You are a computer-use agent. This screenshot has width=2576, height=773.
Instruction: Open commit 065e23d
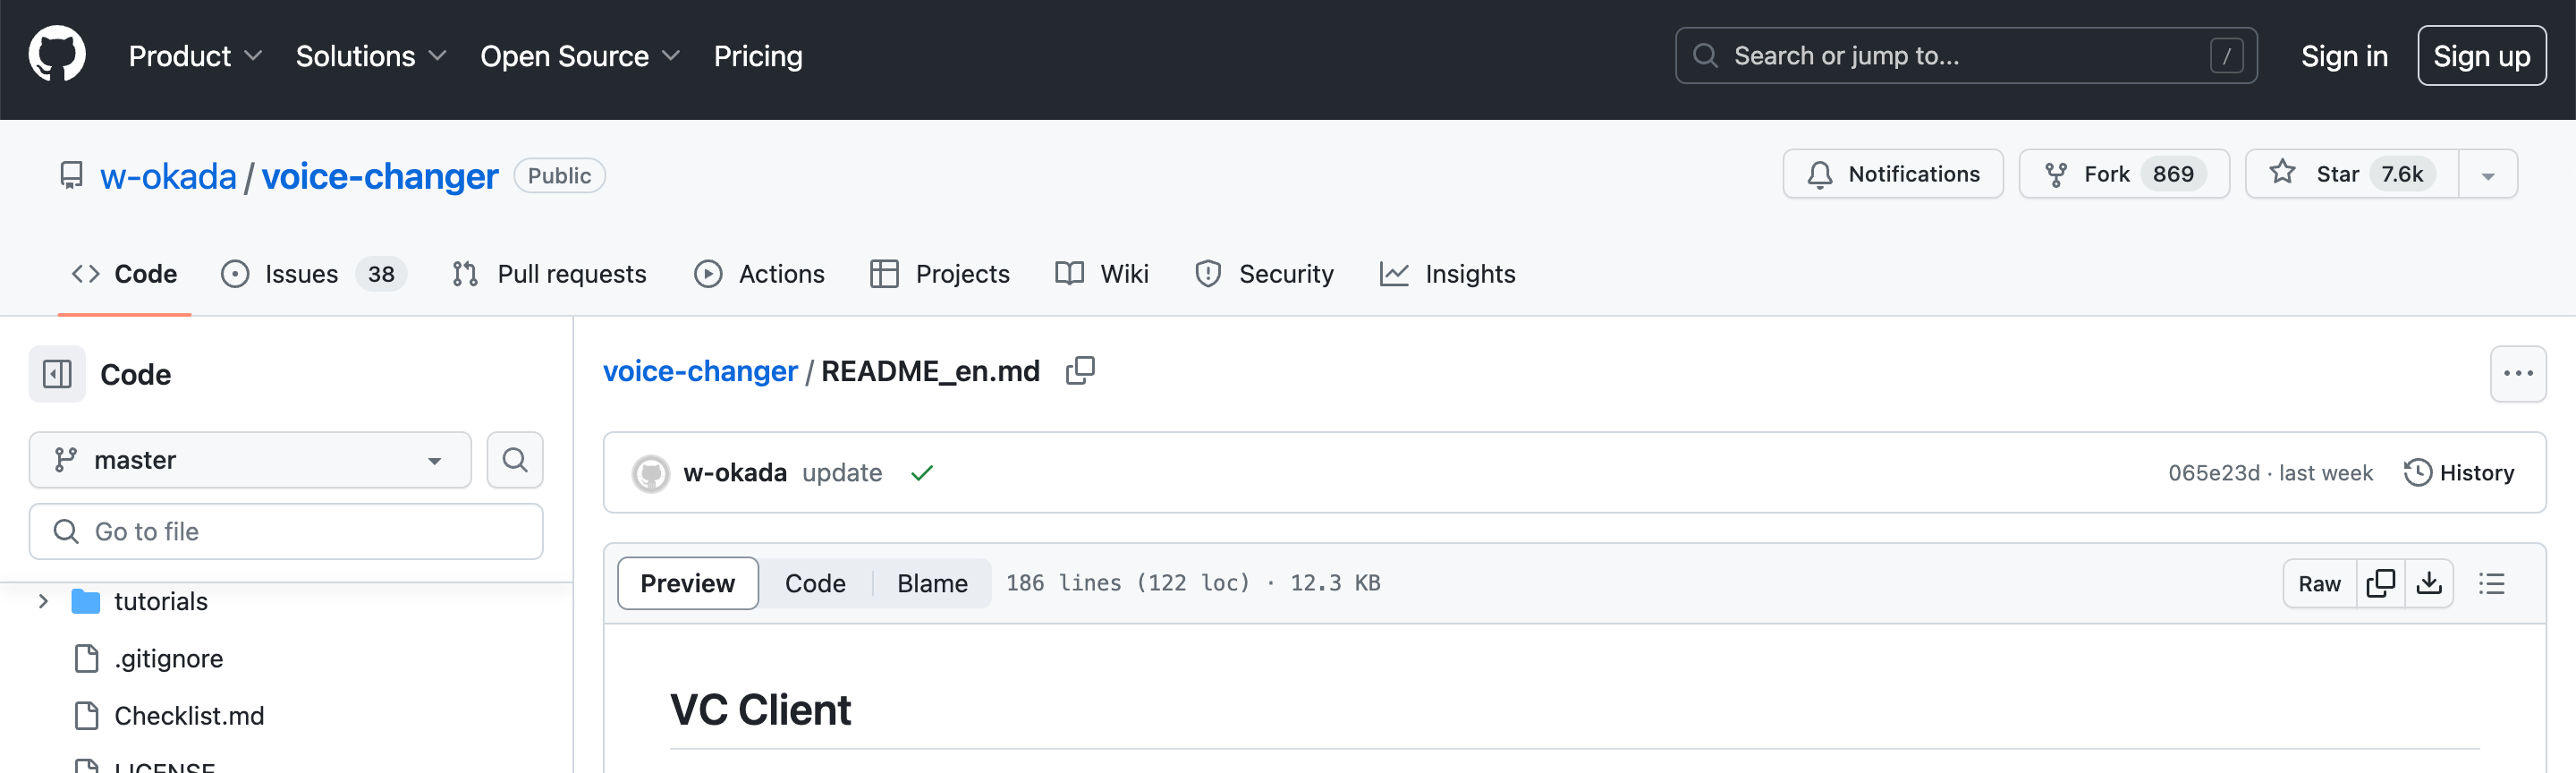click(x=2213, y=473)
